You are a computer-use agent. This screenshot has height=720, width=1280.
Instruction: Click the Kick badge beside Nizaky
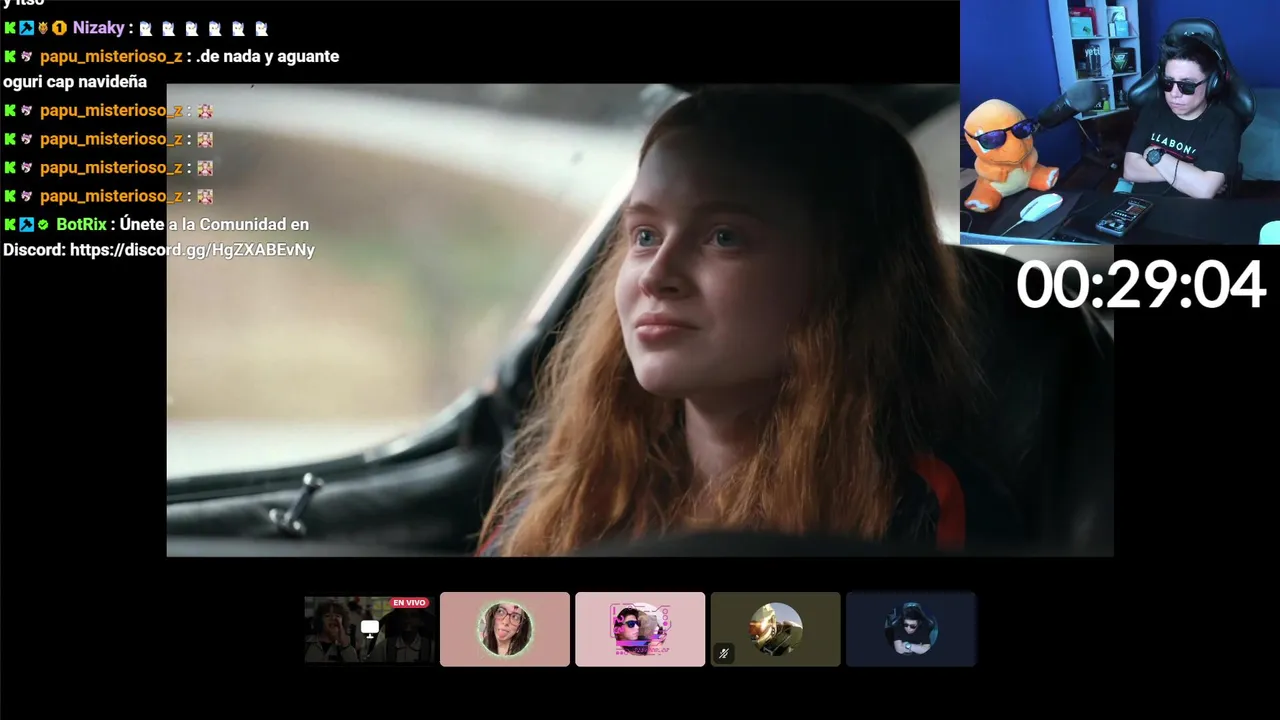tap(10, 28)
